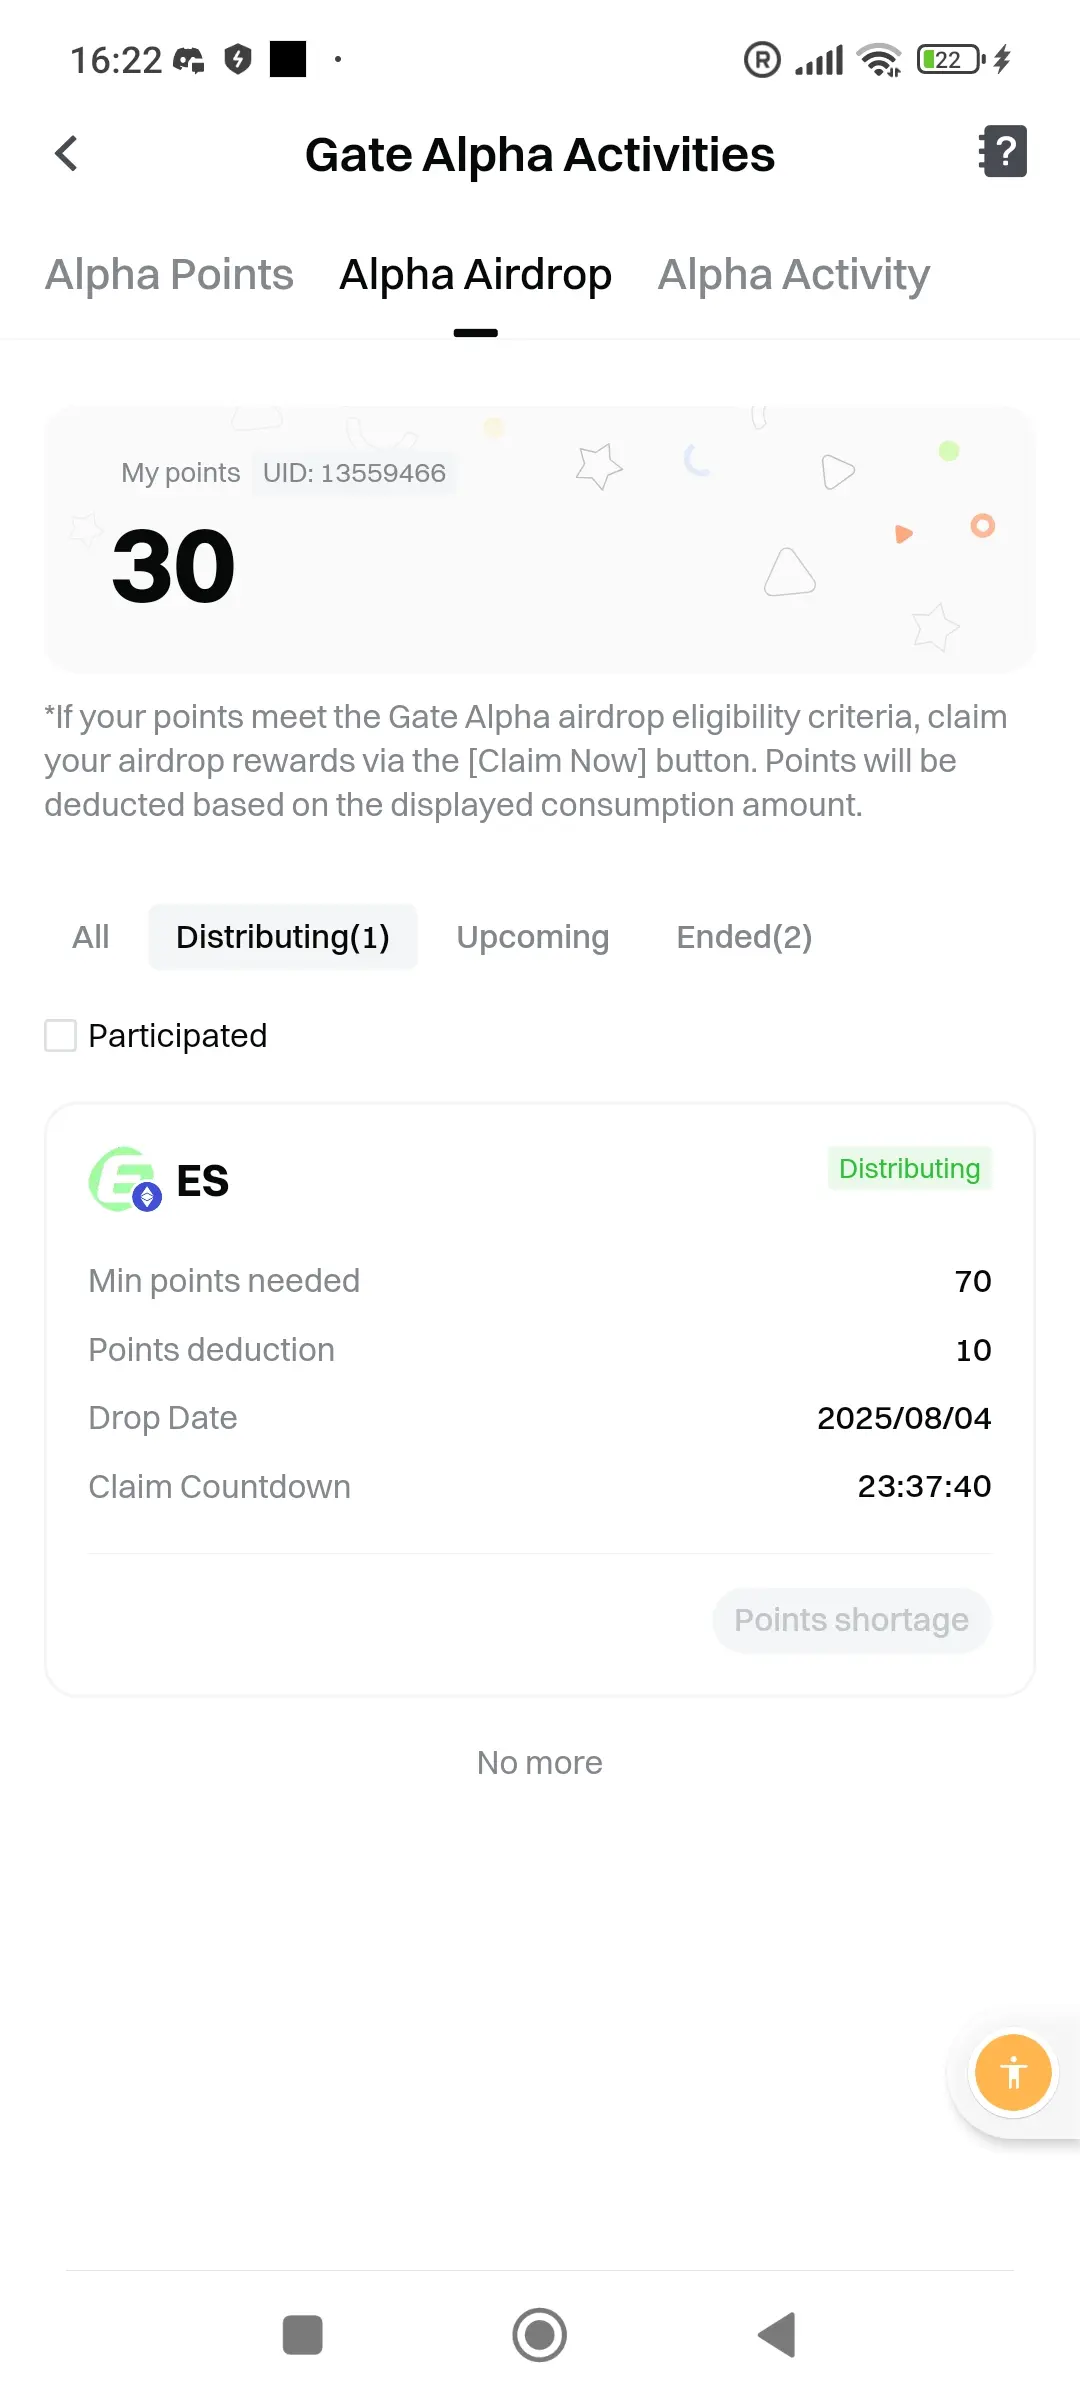The image size is (1080, 2400).
Task: Tap Android back triangle button
Action: (x=777, y=2335)
